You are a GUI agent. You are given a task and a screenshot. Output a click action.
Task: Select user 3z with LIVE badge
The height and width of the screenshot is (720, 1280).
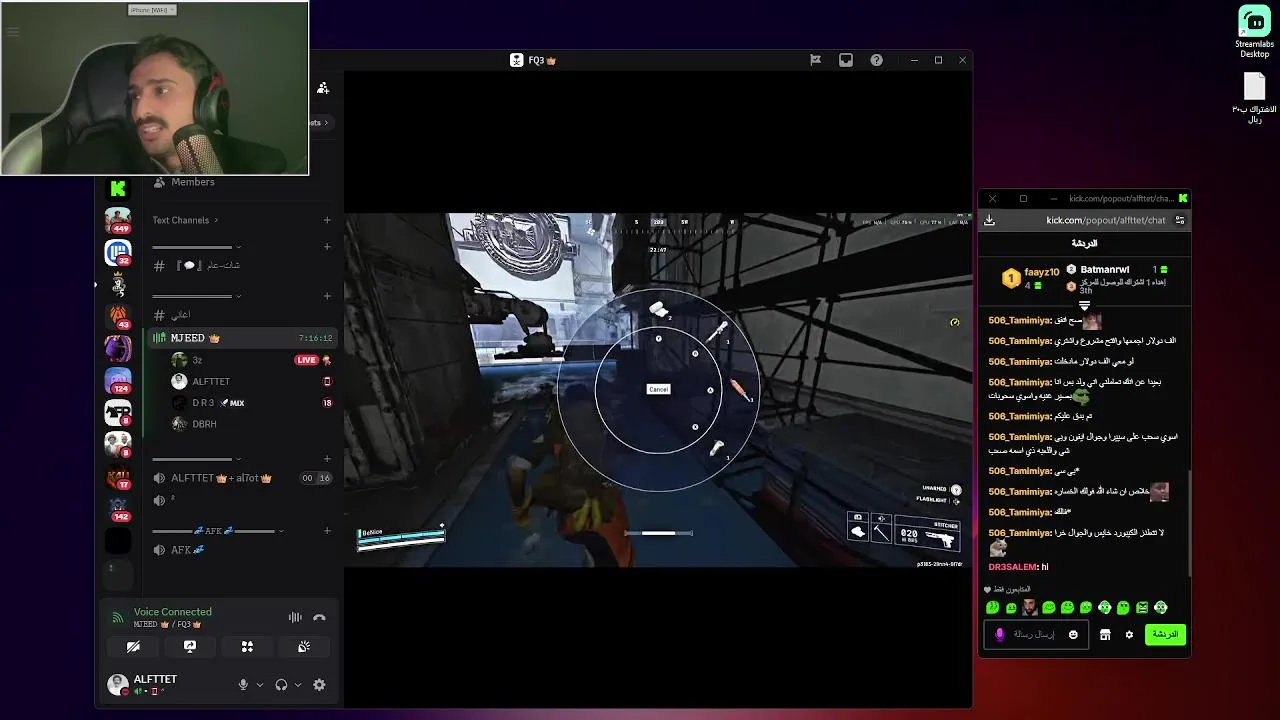pos(252,360)
